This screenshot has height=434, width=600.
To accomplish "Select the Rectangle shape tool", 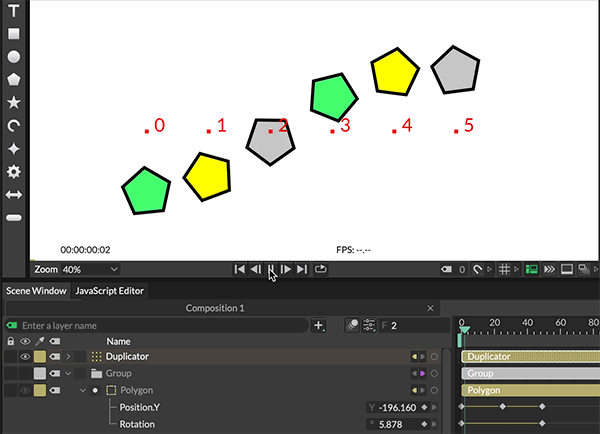I will pyautogui.click(x=14, y=33).
